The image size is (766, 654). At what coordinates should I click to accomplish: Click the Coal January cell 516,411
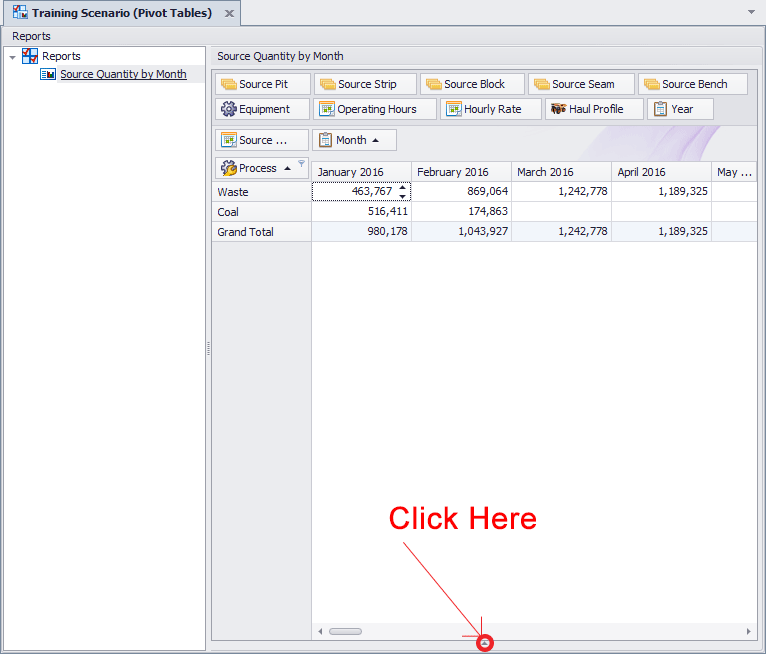click(x=362, y=211)
